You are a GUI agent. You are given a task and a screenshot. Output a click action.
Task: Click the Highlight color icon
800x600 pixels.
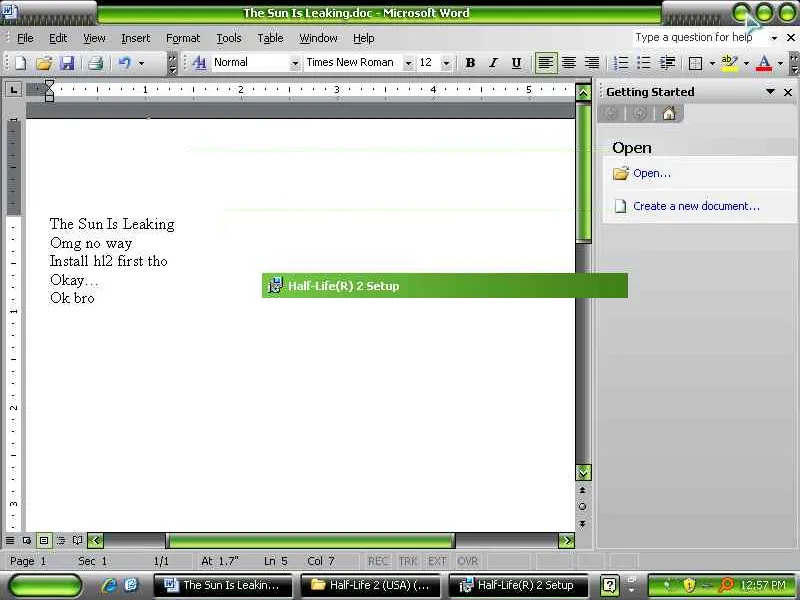point(730,63)
